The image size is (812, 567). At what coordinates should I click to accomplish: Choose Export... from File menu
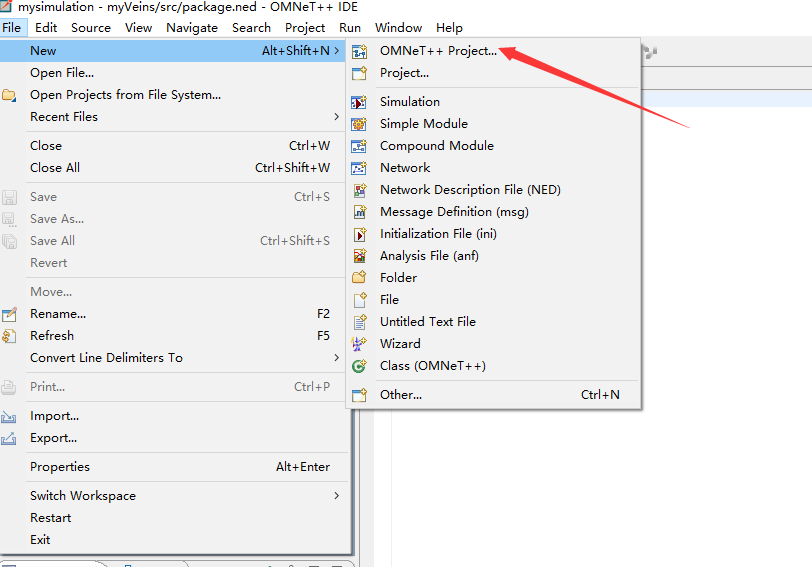[173, 438]
